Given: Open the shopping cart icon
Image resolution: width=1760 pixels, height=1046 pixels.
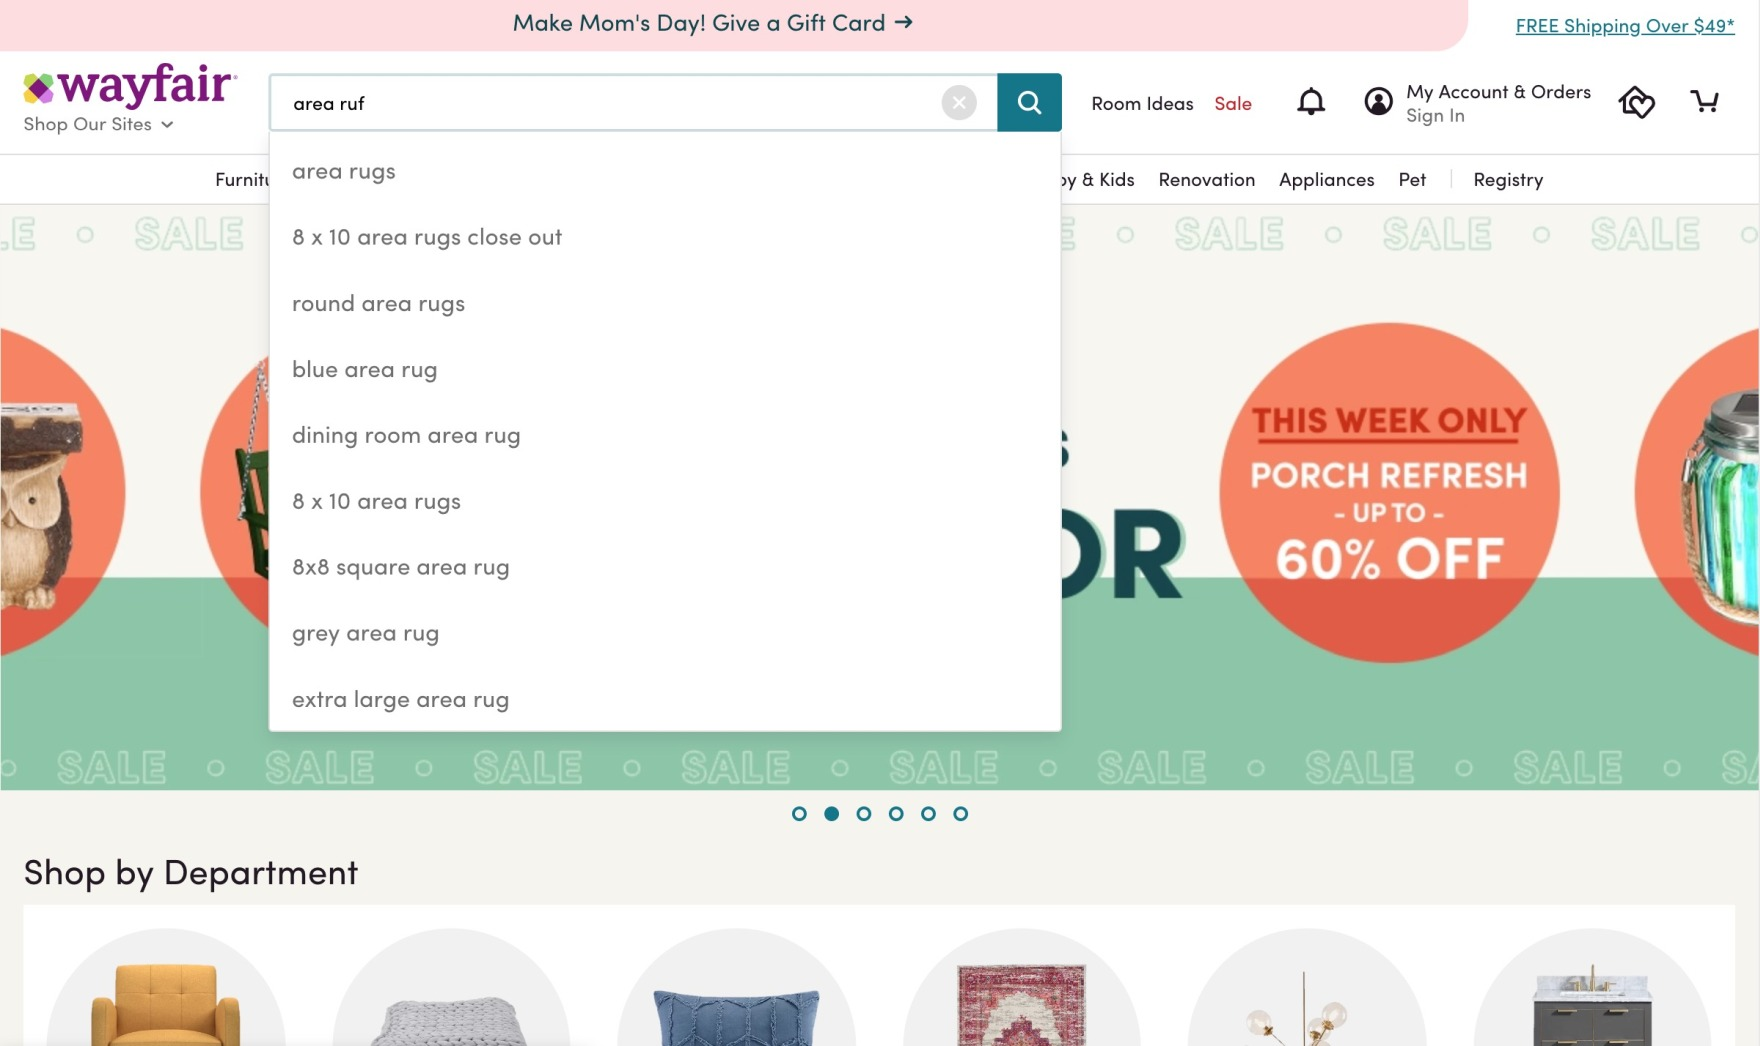Looking at the screenshot, I should [x=1706, y=101].
